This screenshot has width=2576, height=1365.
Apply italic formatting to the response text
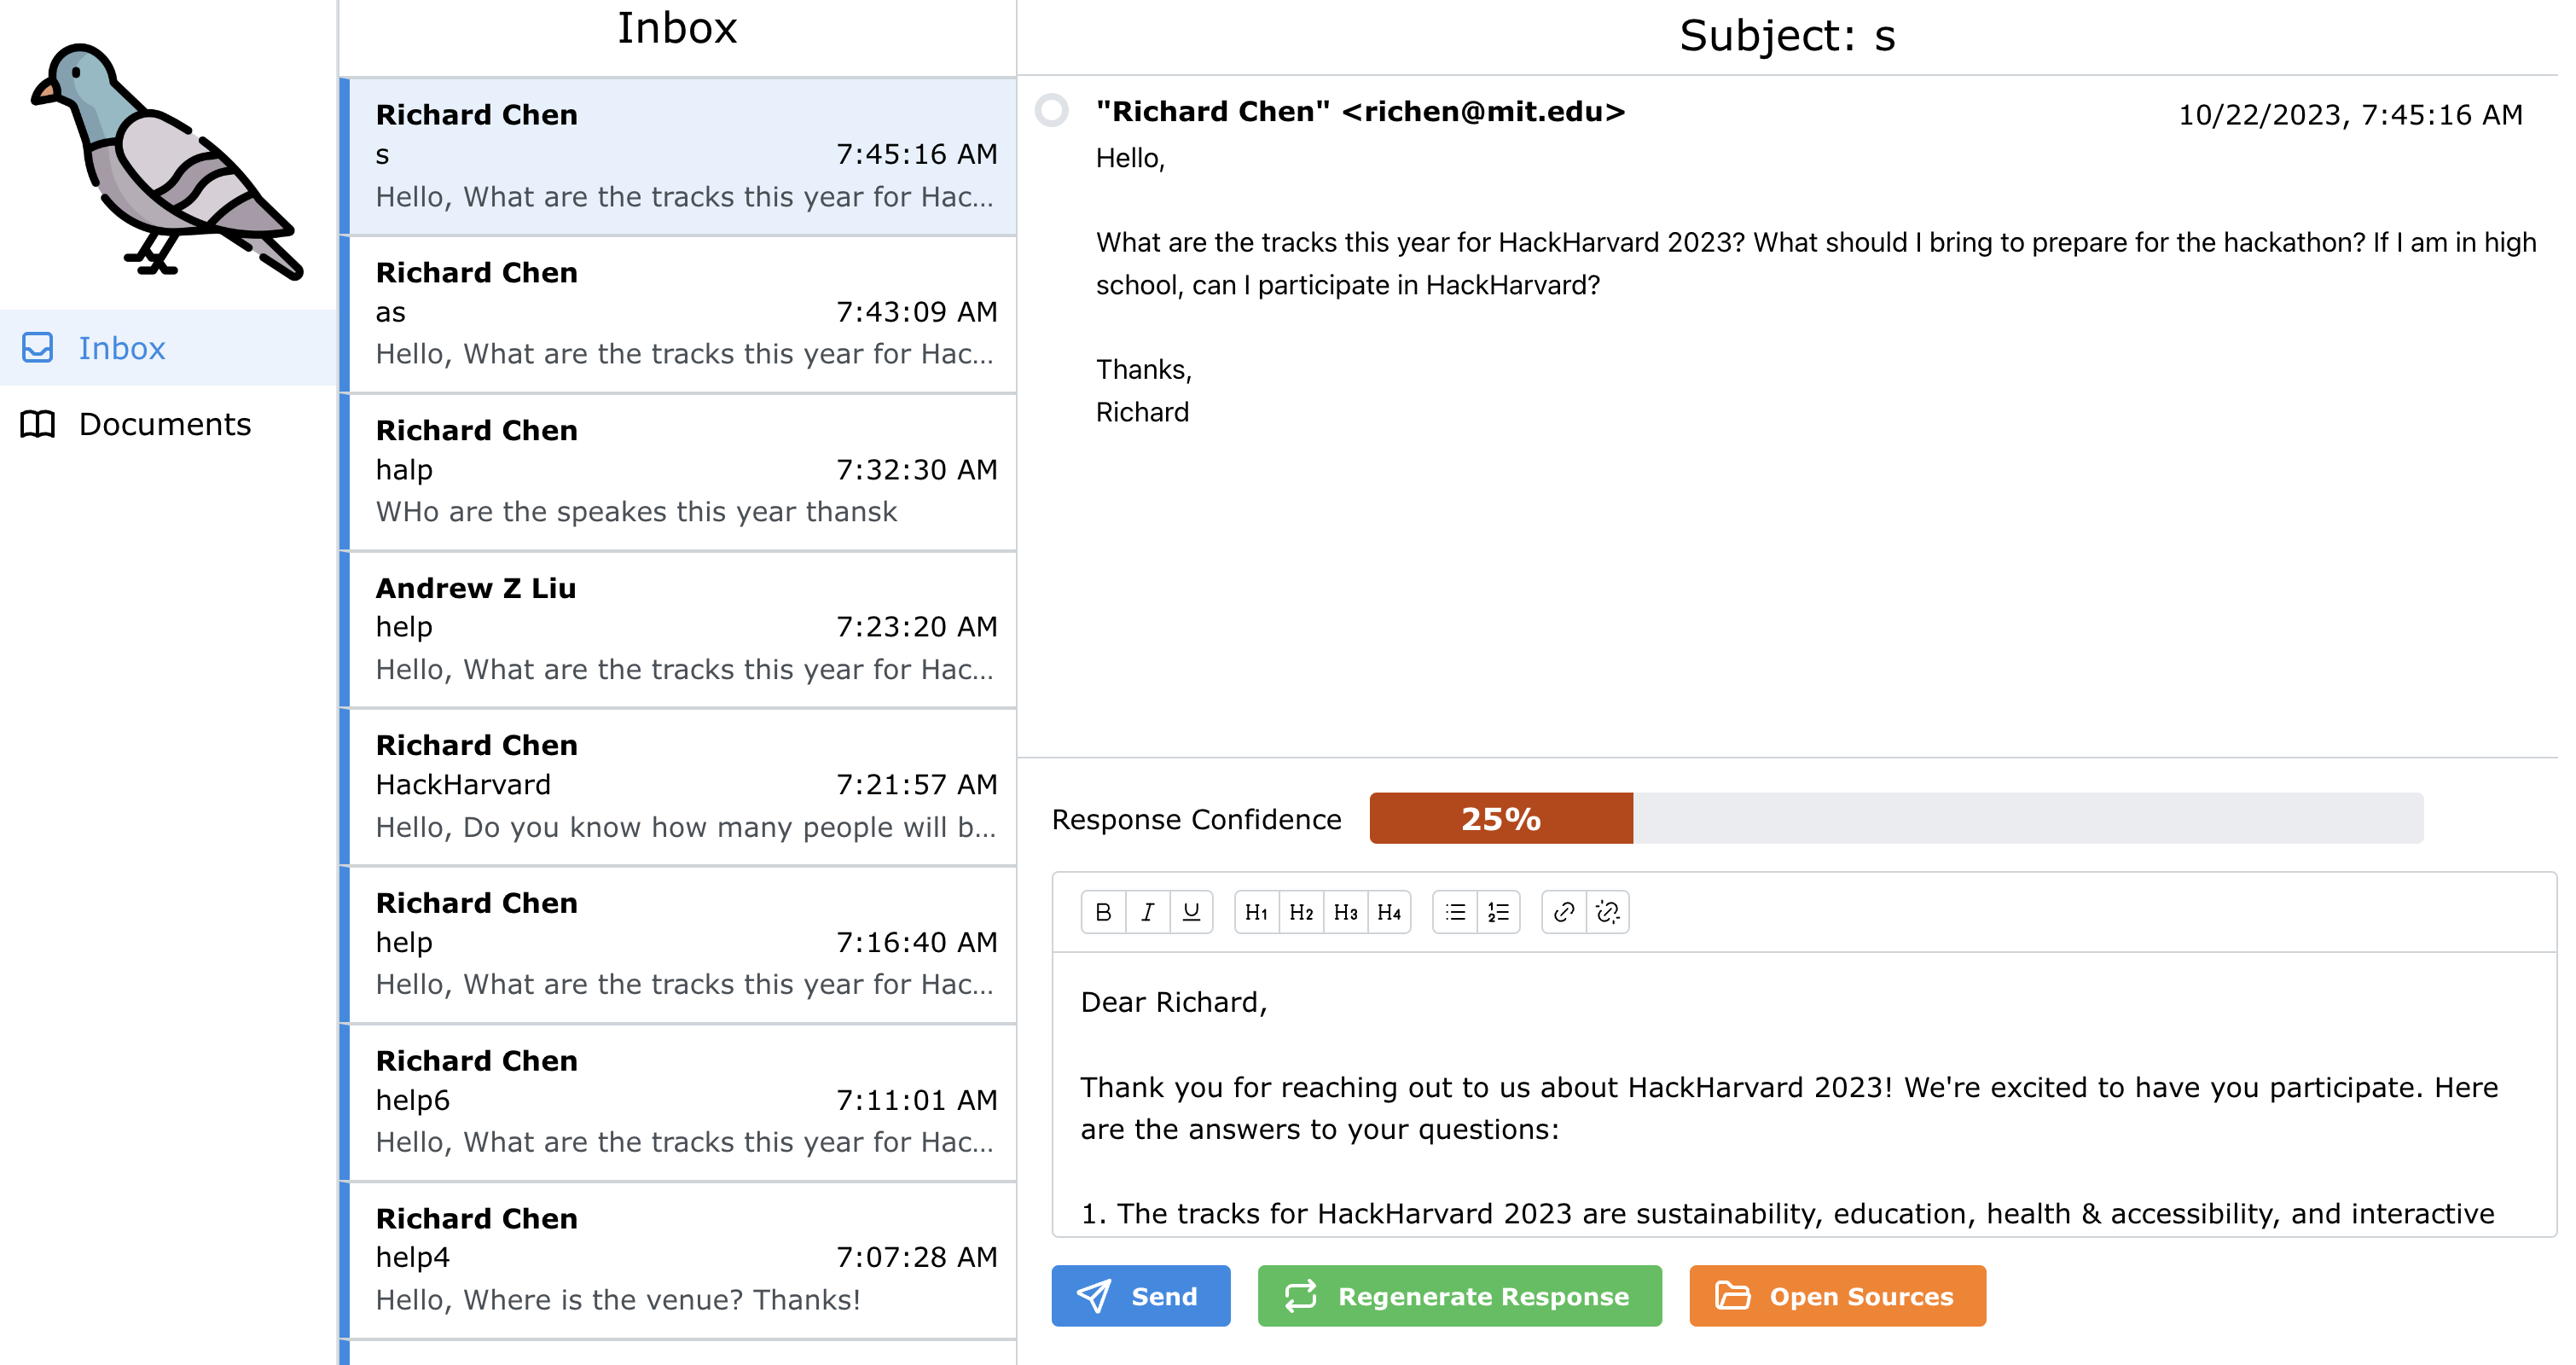[x=1147, y=911]
